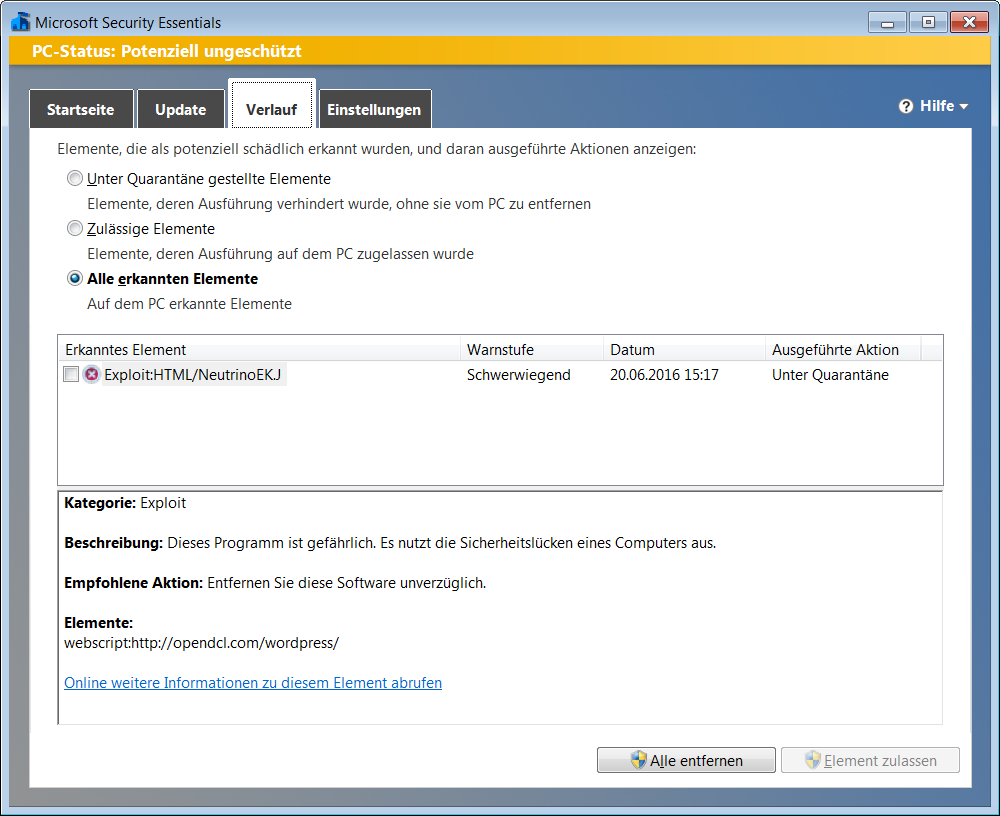
Task: Open the Einstellungen tab
Action: [x=374, y=109]
